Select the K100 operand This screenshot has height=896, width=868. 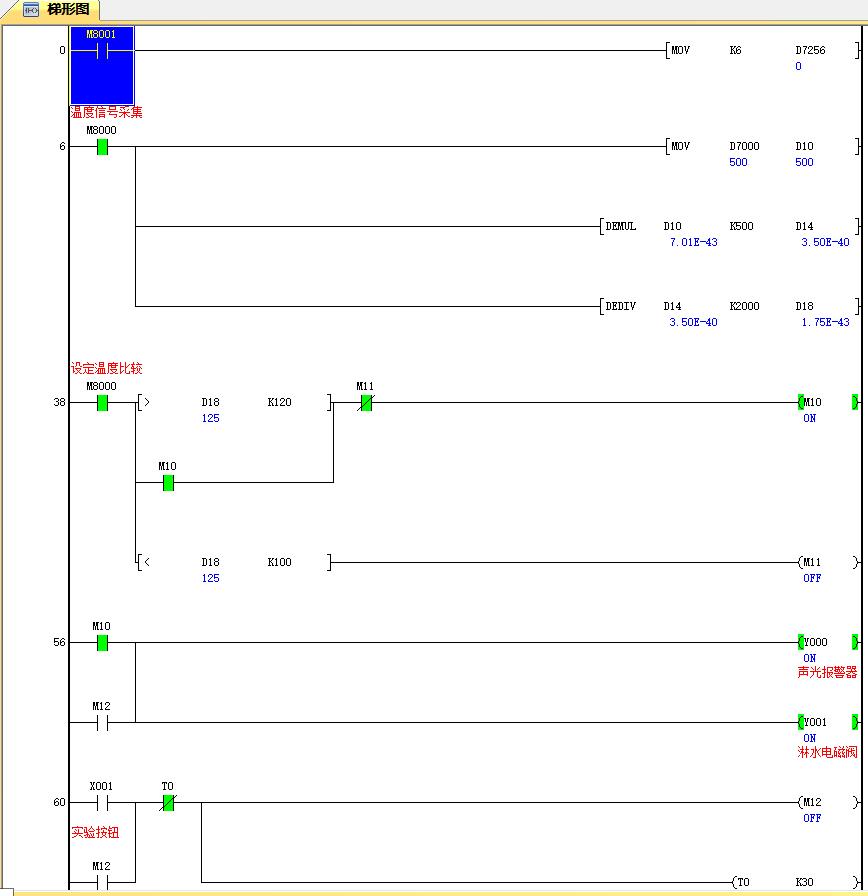tap(279, 562)
